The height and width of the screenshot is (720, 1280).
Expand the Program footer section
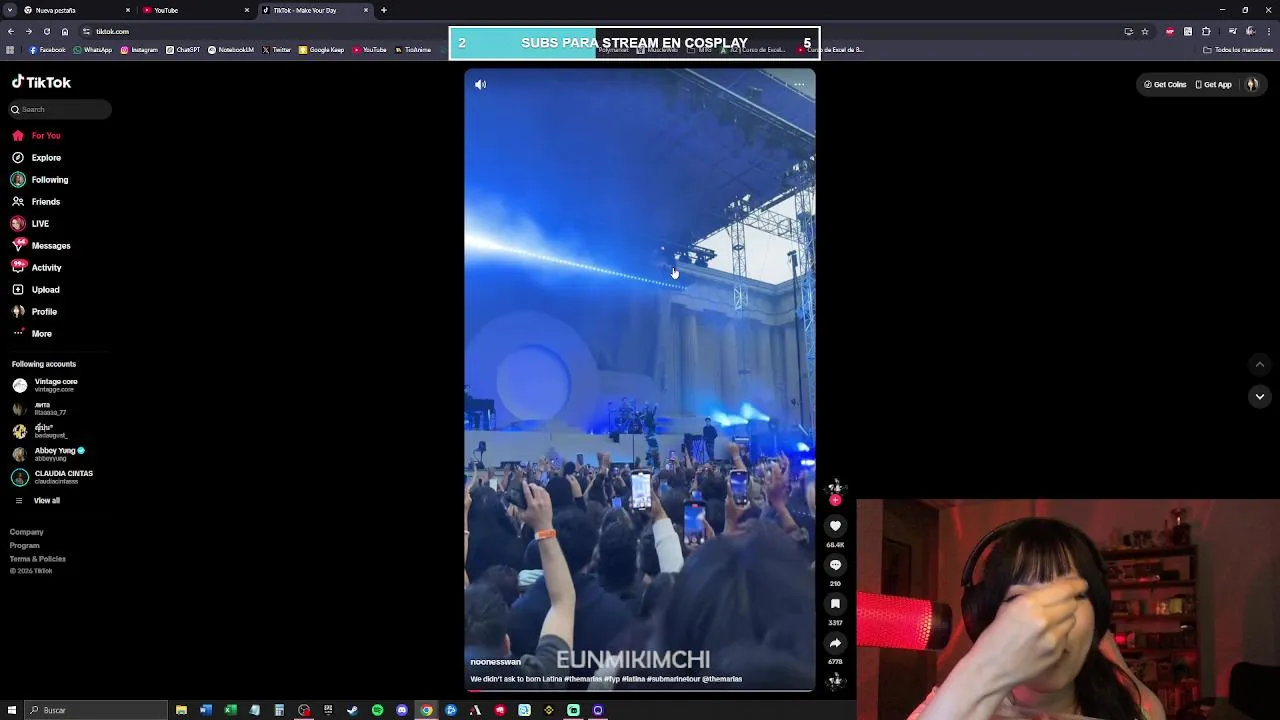click(x=25, y=545)
